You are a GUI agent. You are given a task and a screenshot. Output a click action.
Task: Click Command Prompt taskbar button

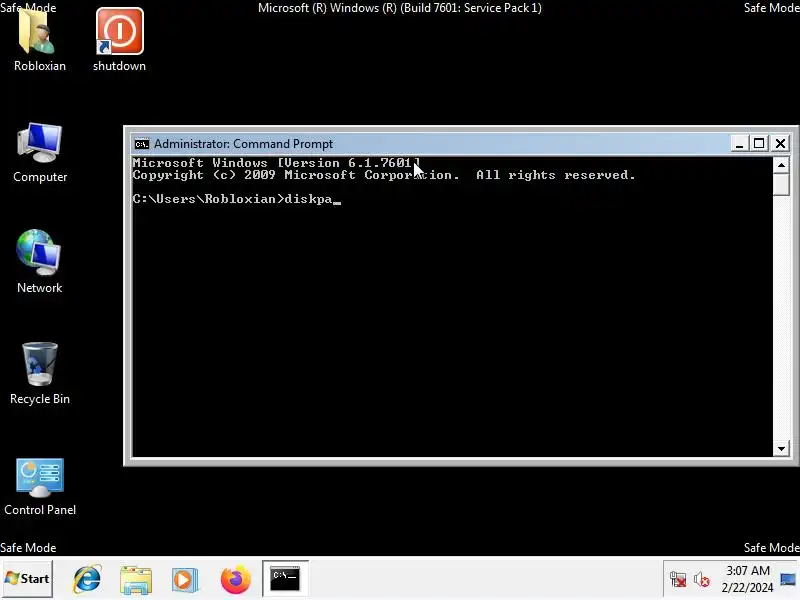(285, 578)
